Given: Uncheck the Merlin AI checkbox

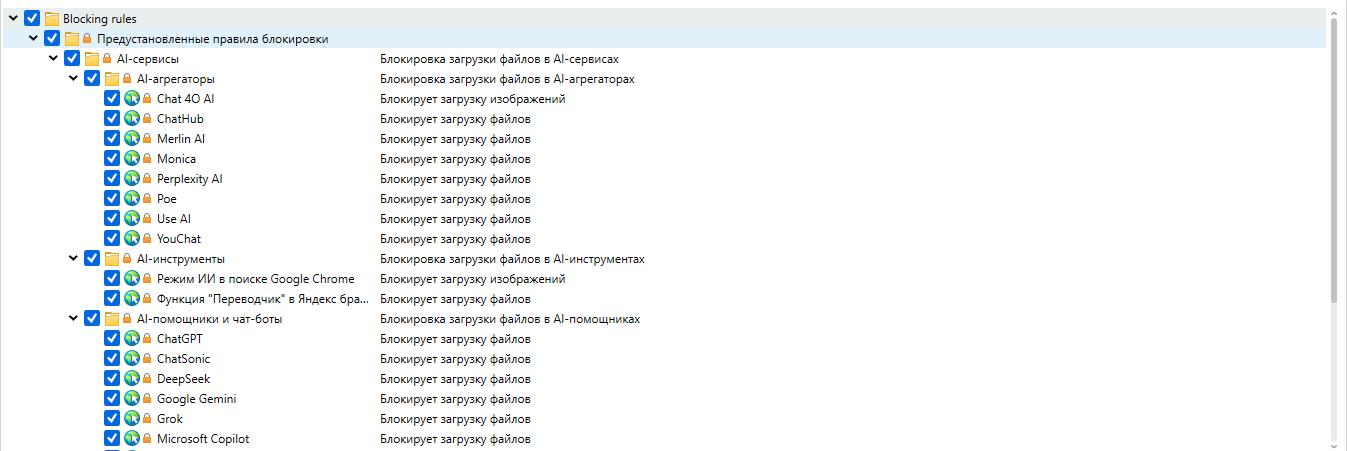Looking at the screenshot, I should point(112,139).
